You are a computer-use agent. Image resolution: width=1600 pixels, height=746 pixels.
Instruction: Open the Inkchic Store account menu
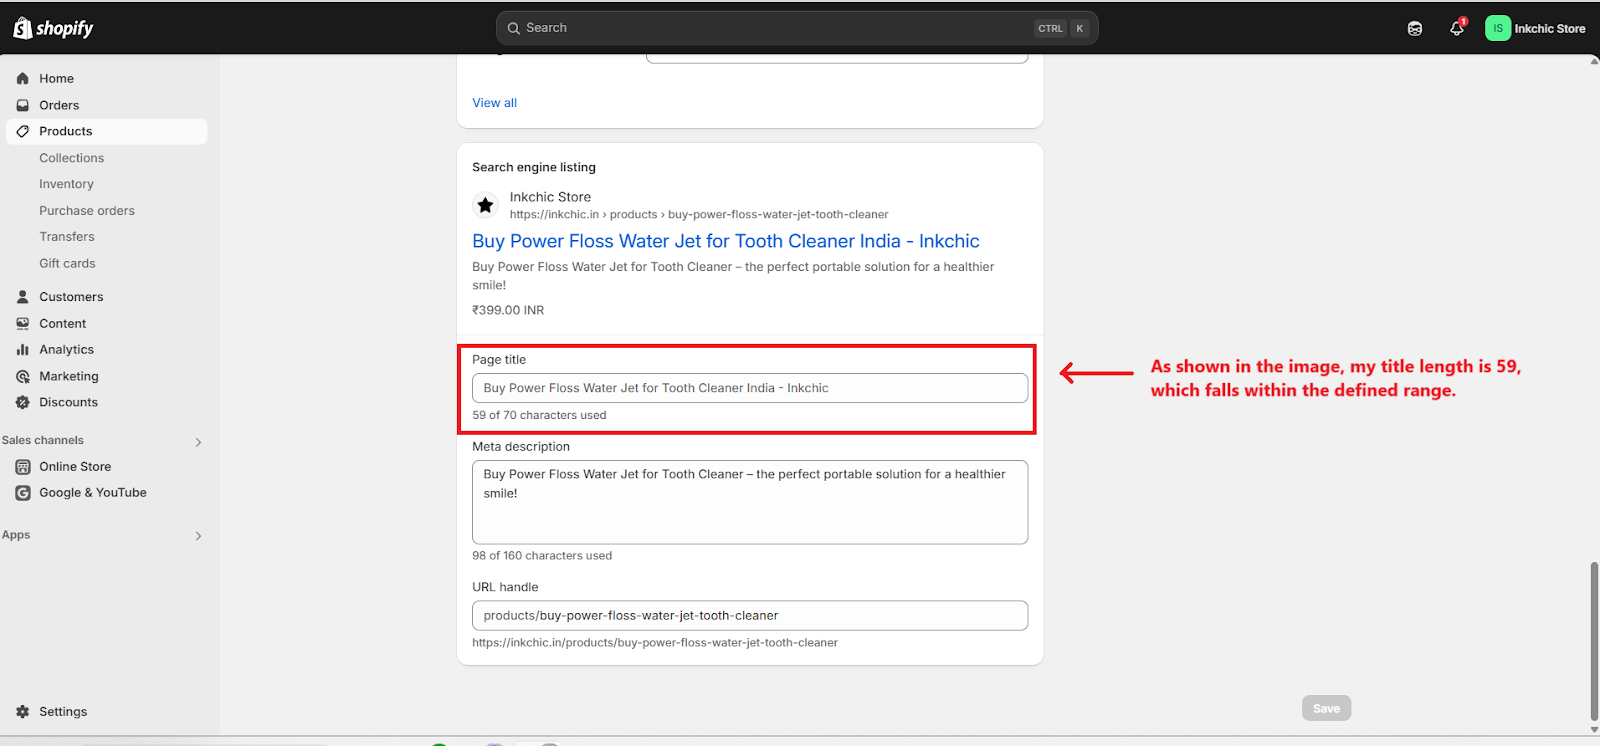[x=1536, y=28]
